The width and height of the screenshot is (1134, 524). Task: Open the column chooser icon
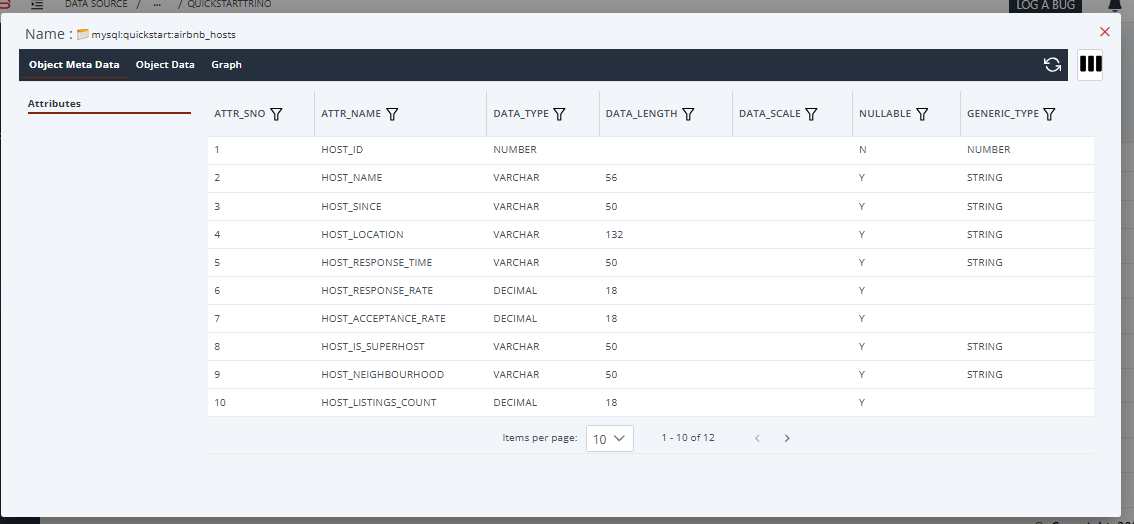pyautogui.click(x=1090, y=65)
